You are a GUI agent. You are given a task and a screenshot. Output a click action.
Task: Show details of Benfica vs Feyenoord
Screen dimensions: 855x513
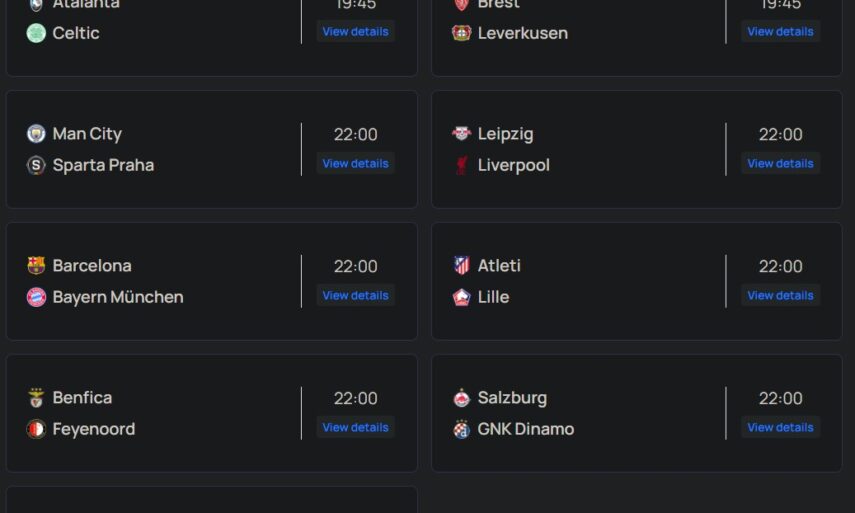click(x=355, y=427)
